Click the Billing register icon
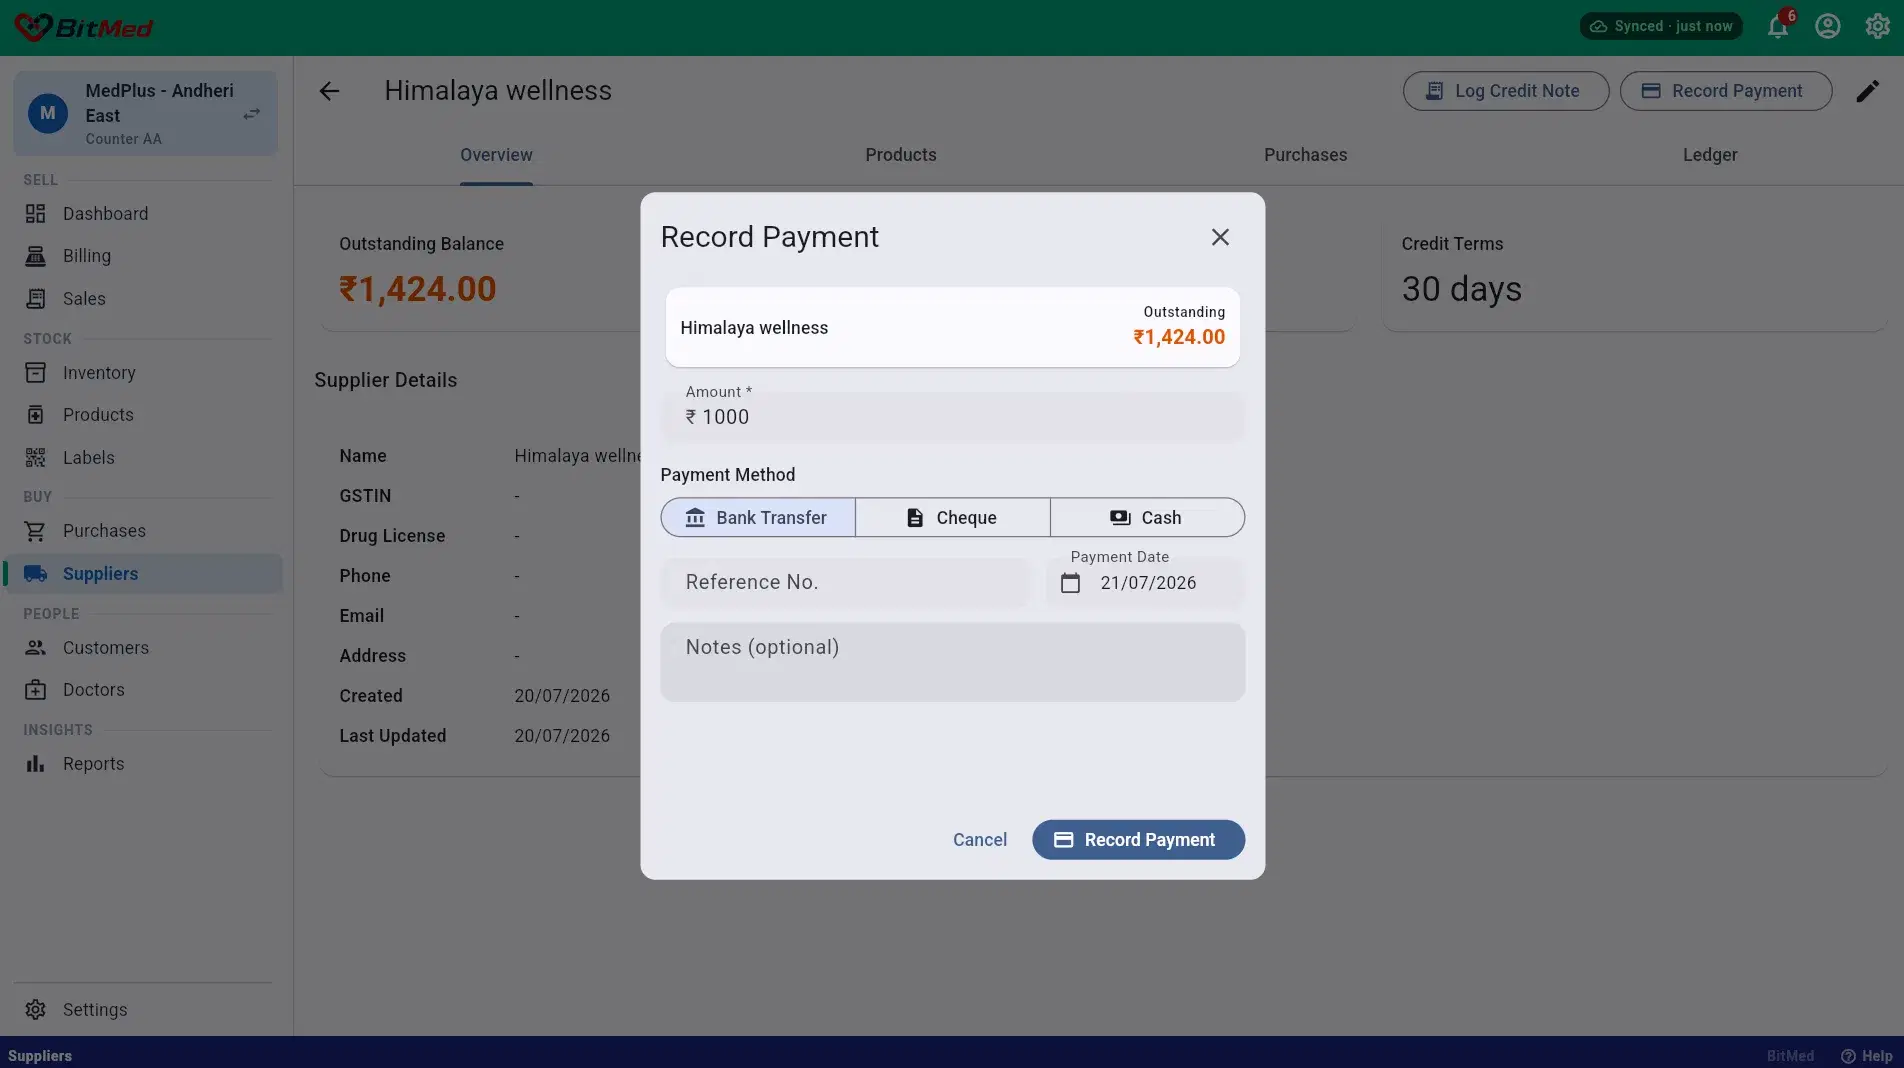 35,256
